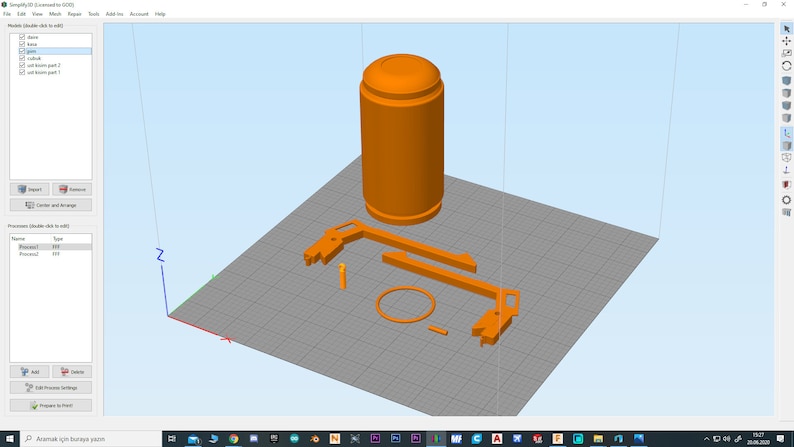Image resolution: width=794 pixels, height=447 pixels.
Task: Open Edit Process Settings
Action: [51, 388]
